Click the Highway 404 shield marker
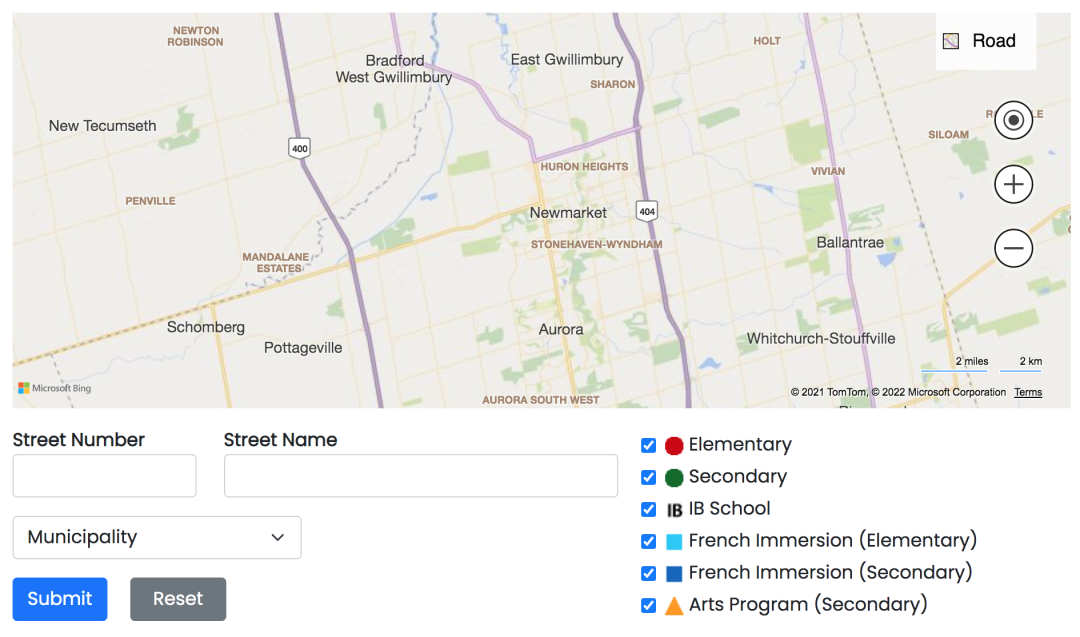 coord(647,211)
